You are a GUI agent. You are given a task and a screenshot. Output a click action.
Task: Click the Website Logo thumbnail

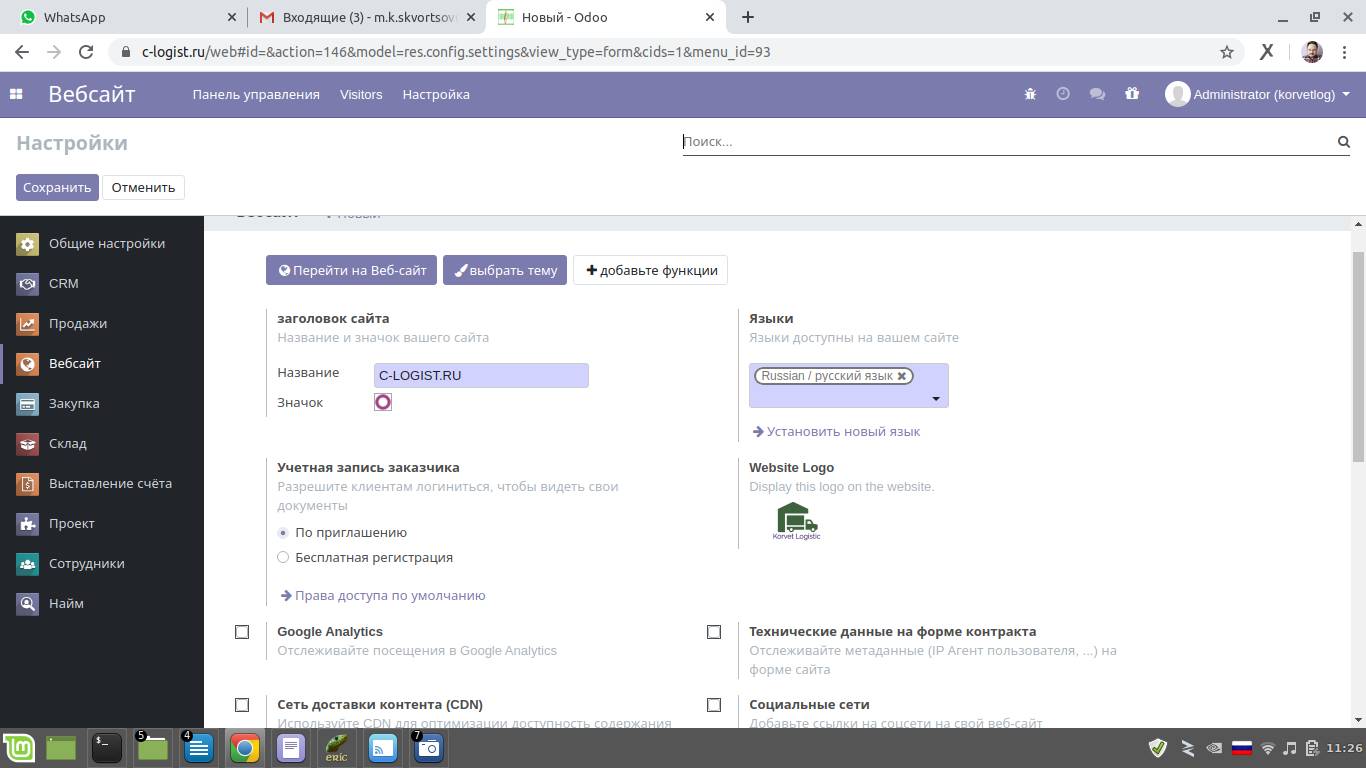coord(796,521)
